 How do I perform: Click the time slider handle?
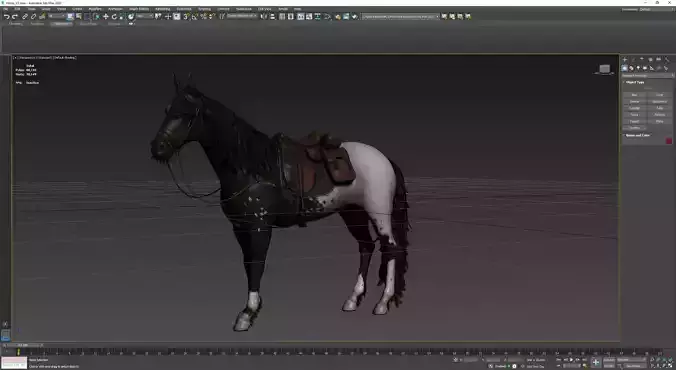coord(22,345)
